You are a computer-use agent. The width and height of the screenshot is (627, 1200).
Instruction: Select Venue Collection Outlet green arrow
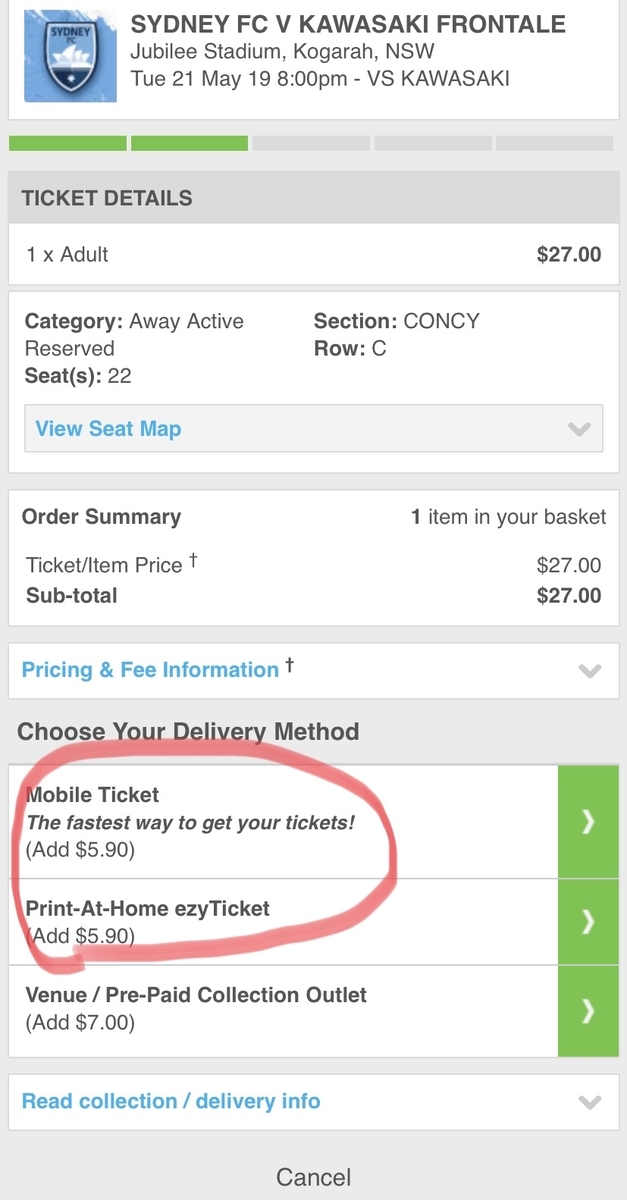[588, 1011]
